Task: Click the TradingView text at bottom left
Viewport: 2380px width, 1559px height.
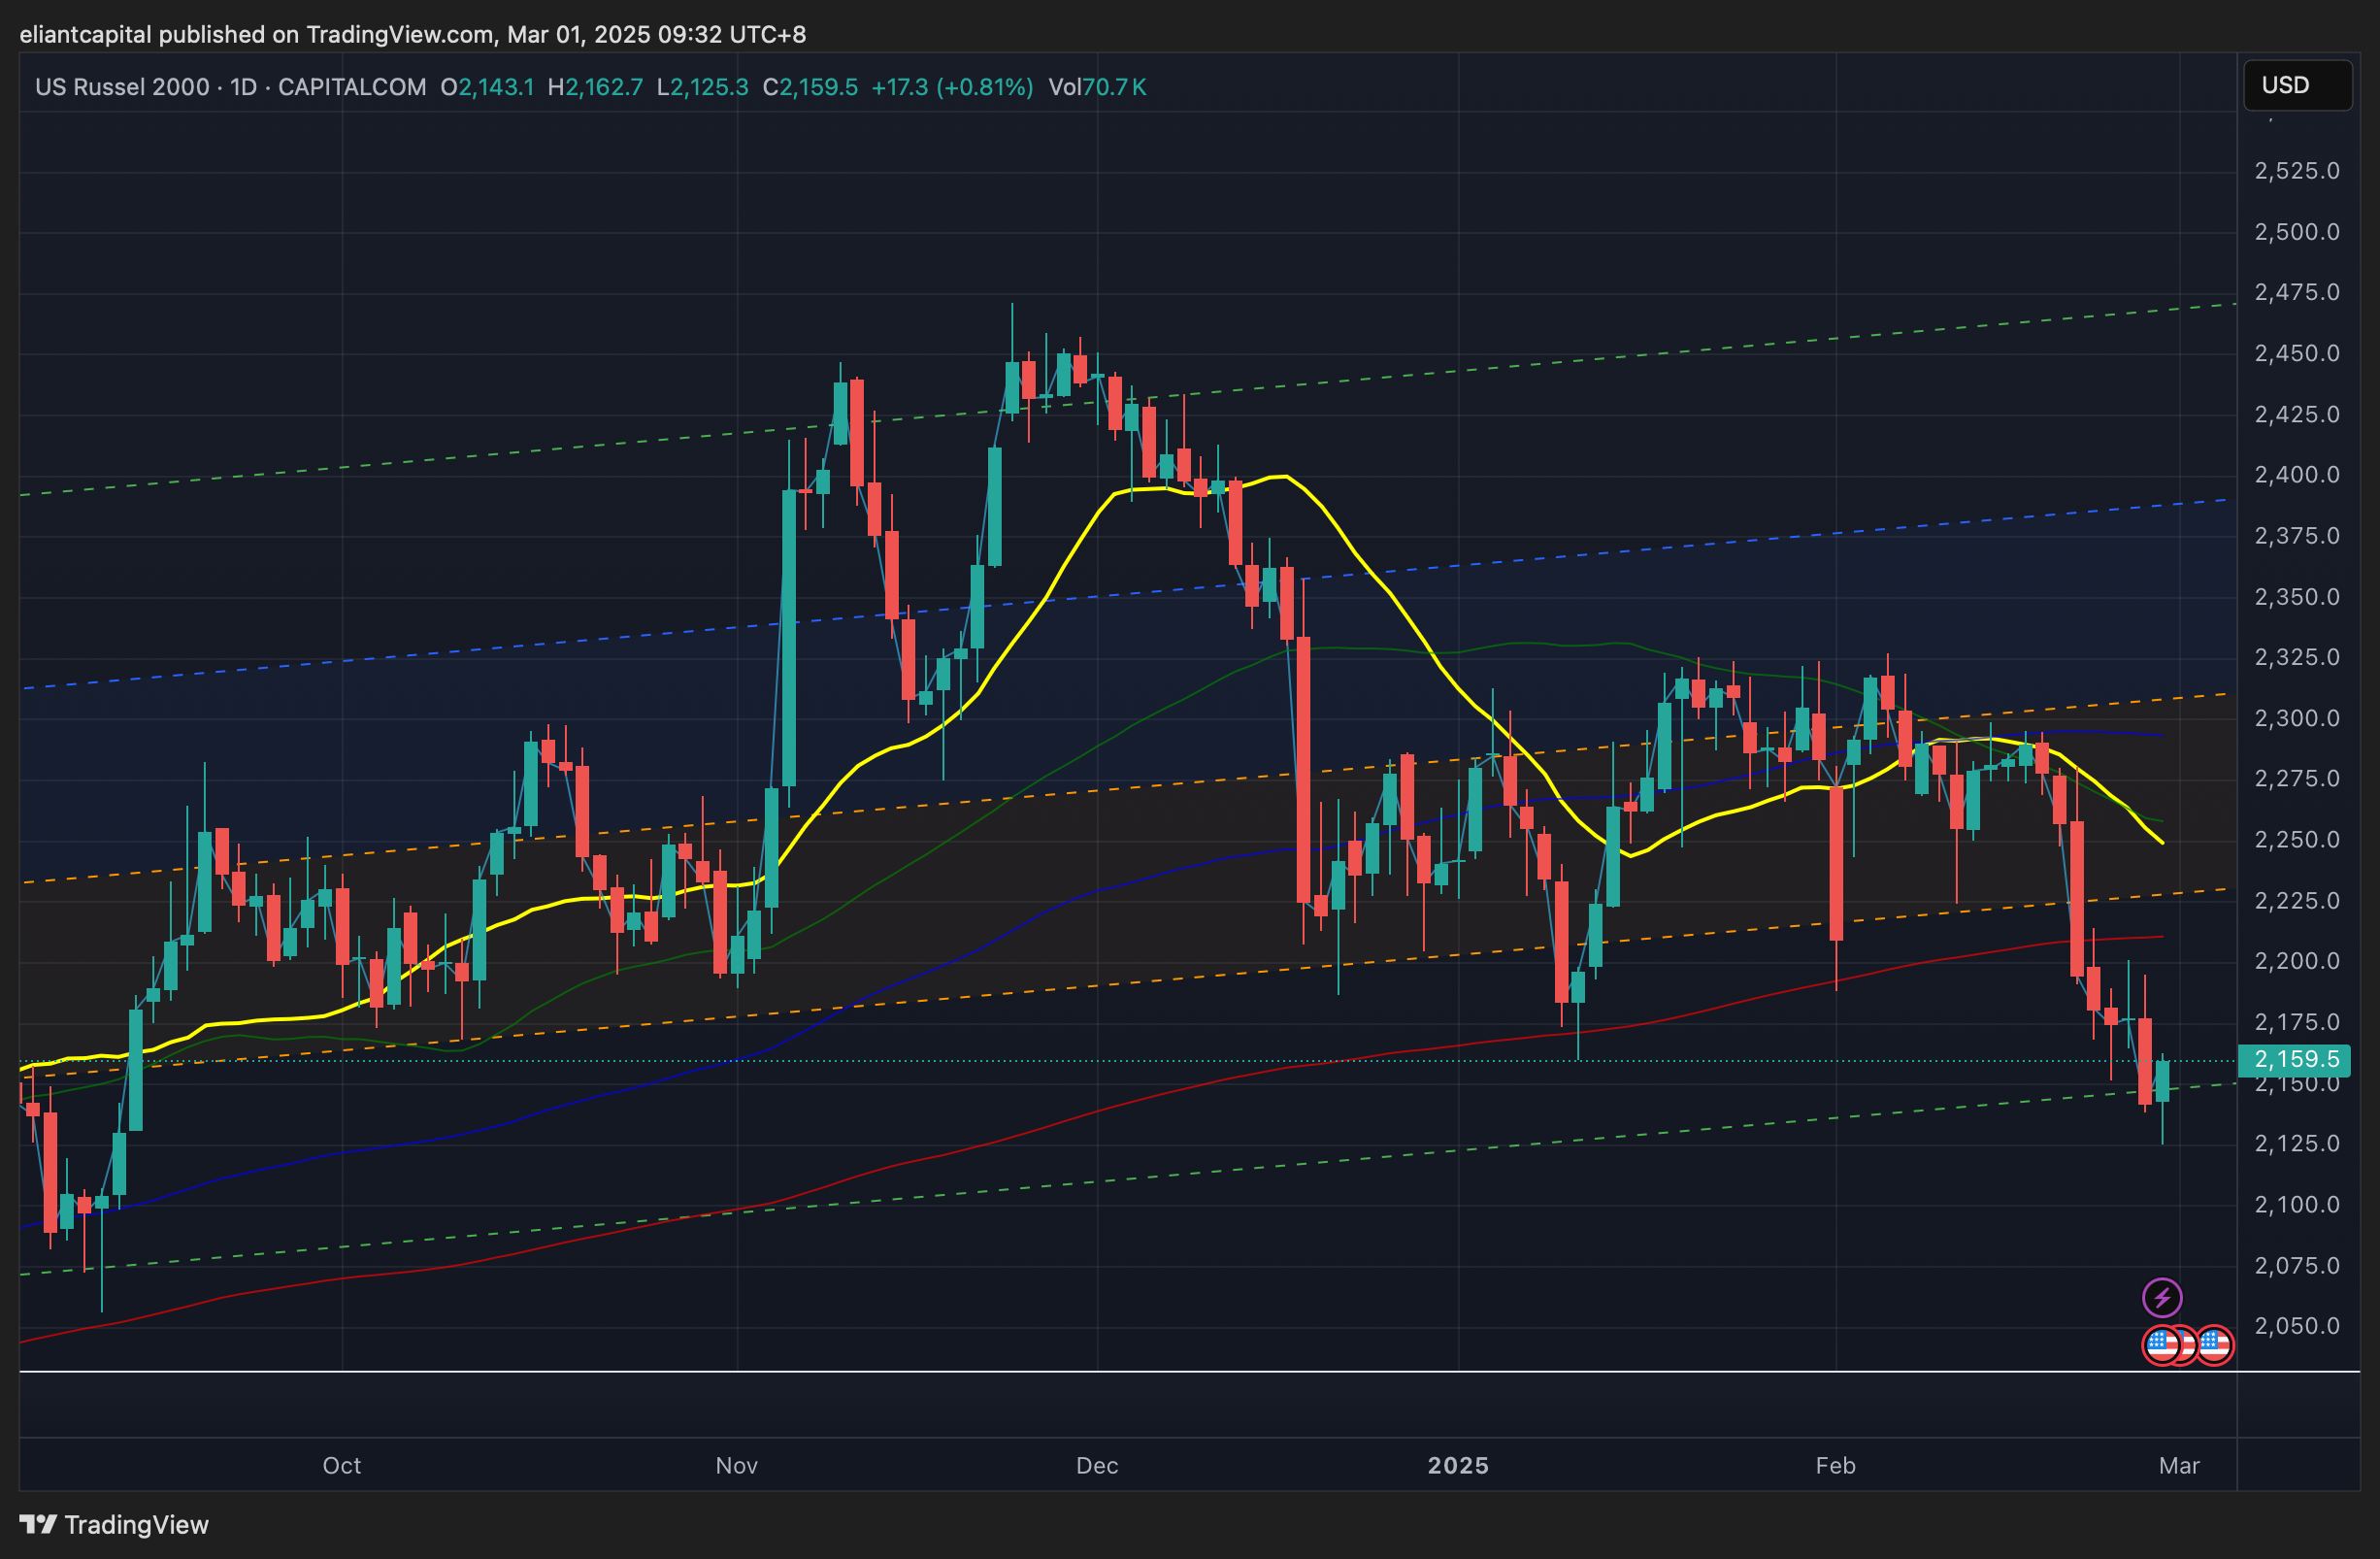Action: (137, 1524)
